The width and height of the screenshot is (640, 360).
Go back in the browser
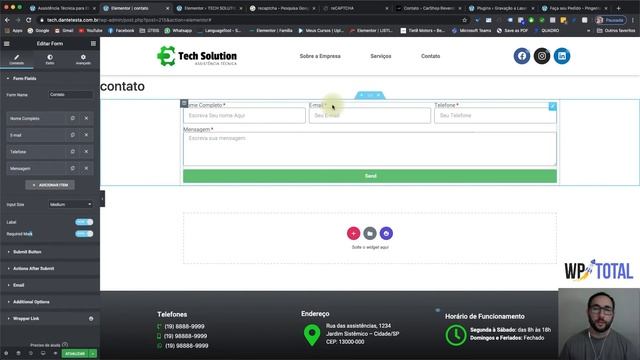pos(7,20)
